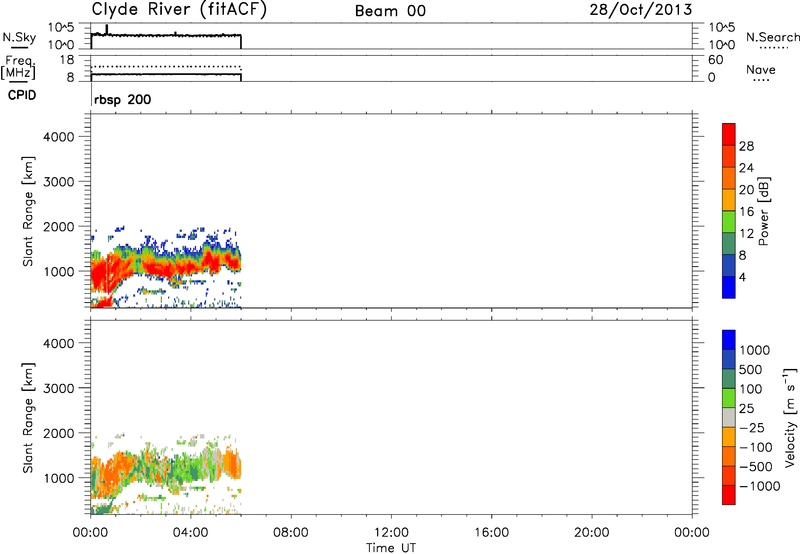Click the 'Time UT' axis title
This screenshot has height=554, width=800.
coord(391,548)
